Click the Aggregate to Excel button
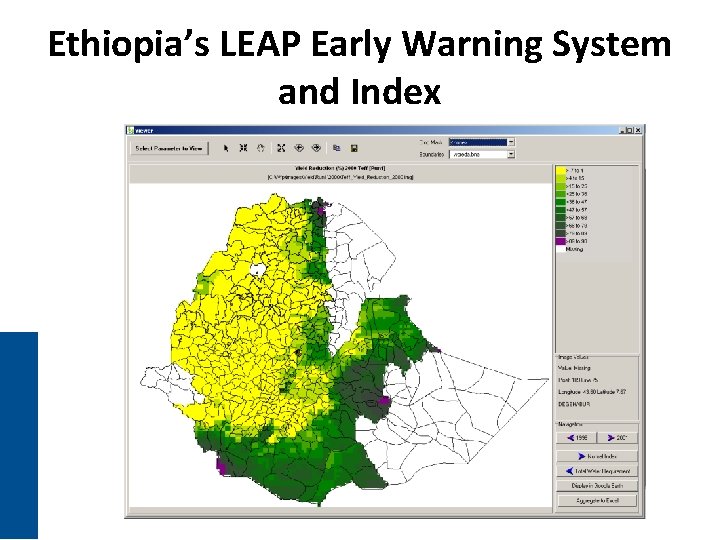The width and height of the screenshot is (720, 540). 597,501
